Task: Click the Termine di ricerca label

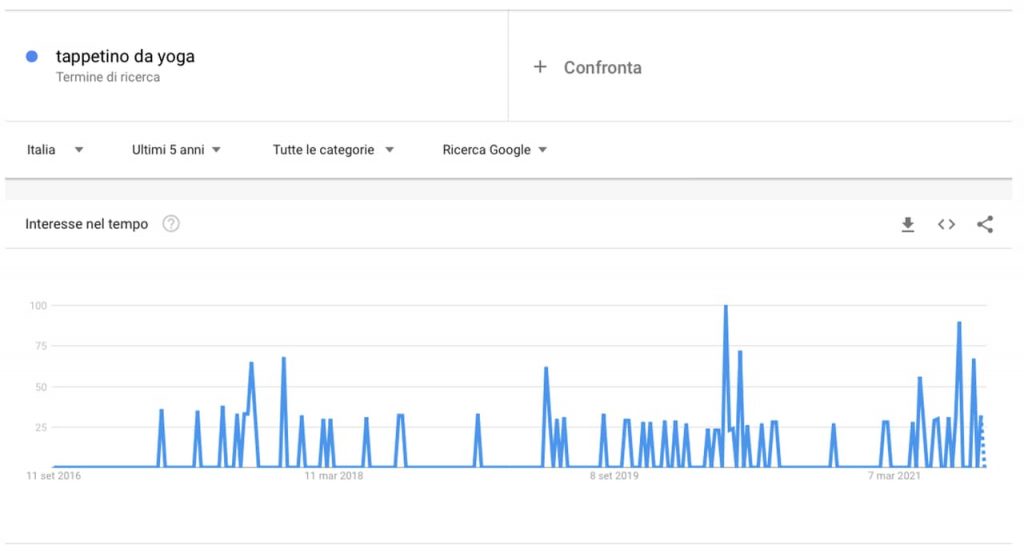Action: click(x=108, y=77)
